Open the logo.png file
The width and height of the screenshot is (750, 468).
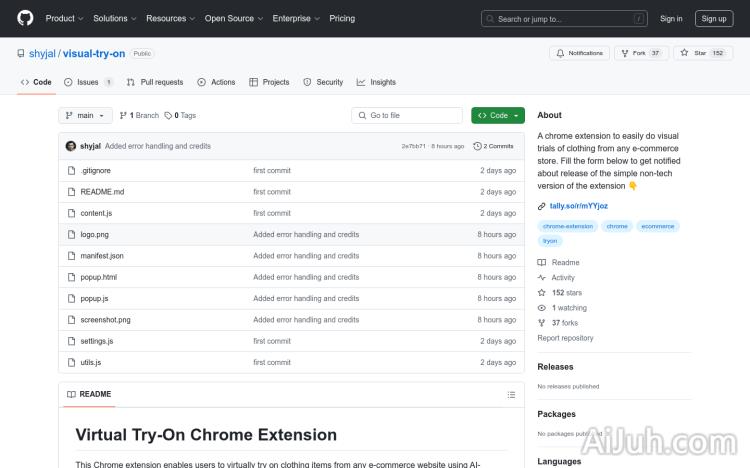[95, 234]
